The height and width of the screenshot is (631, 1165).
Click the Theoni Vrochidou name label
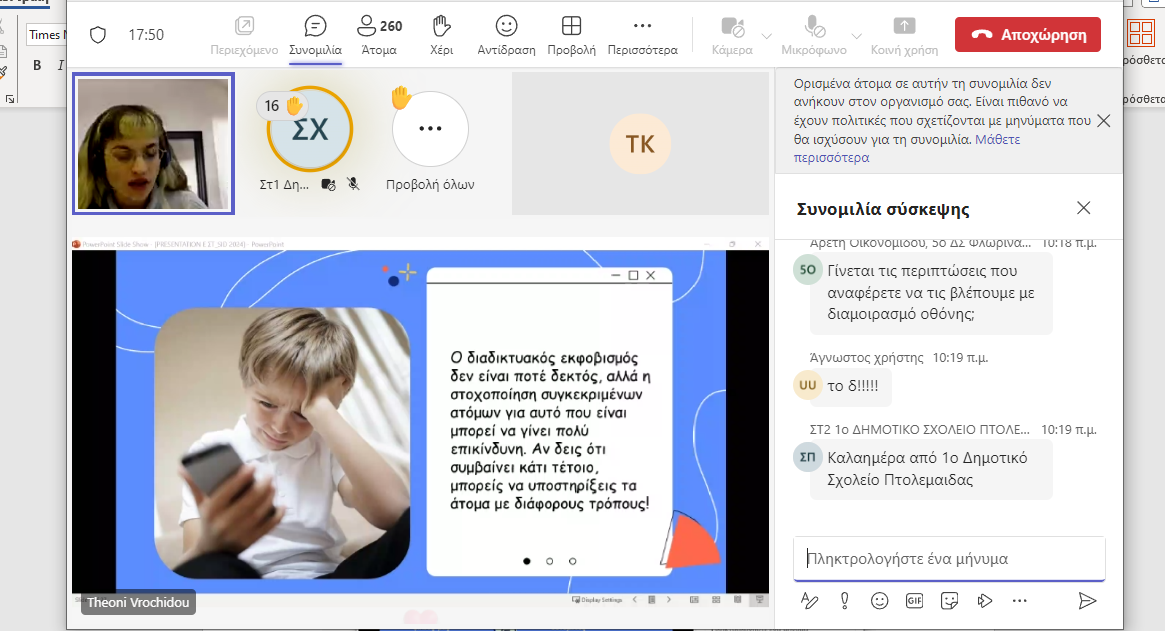(x=138, y=602)
